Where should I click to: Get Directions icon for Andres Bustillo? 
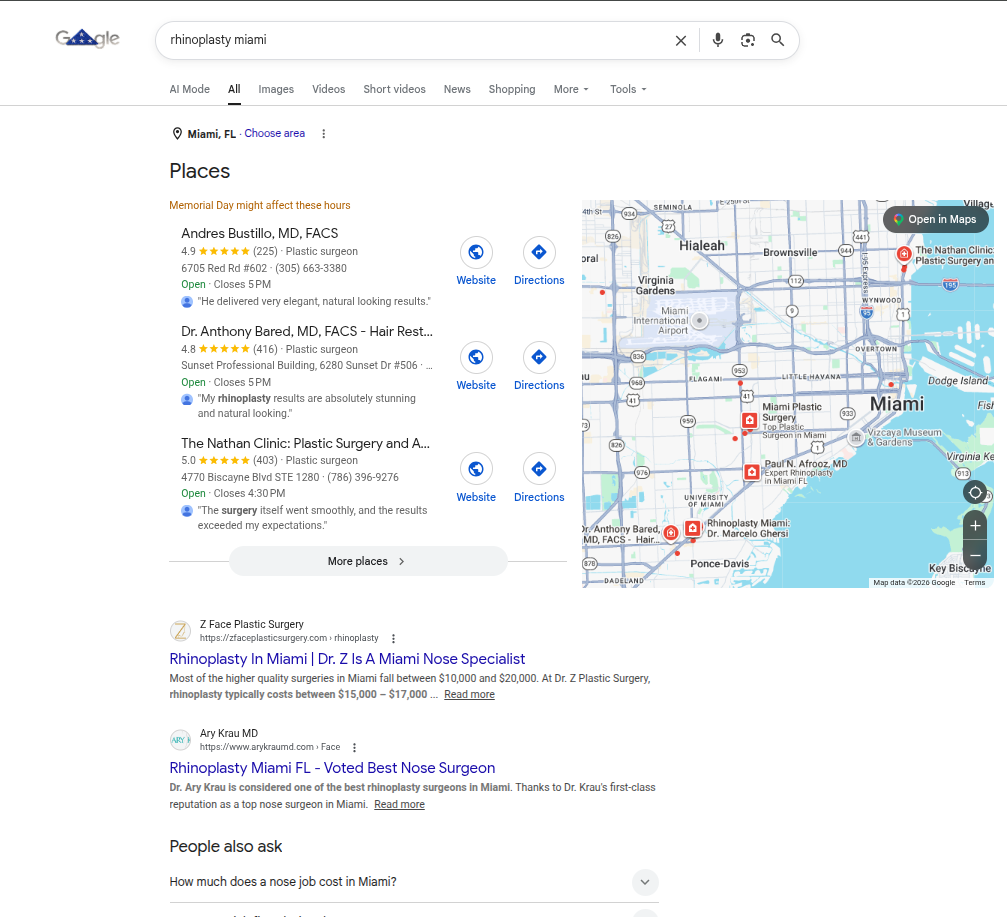pos(539,252)
